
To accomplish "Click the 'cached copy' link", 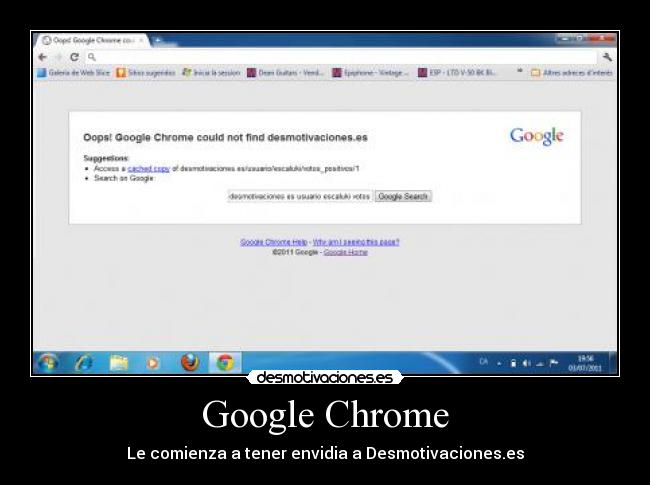I will 148,168.
